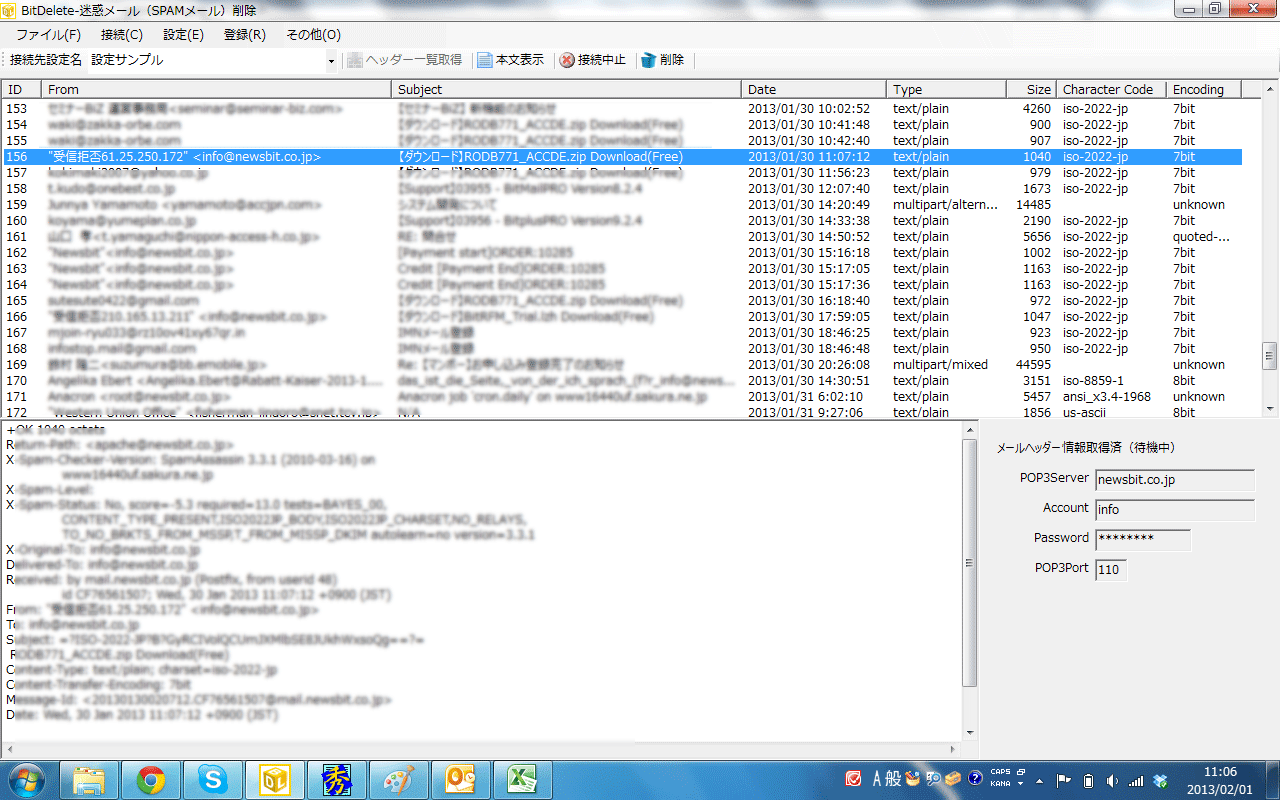Image resolution: width=1280 pixels, height=800 pixels.
Task: Click the Password input field
Action: 1143,539
